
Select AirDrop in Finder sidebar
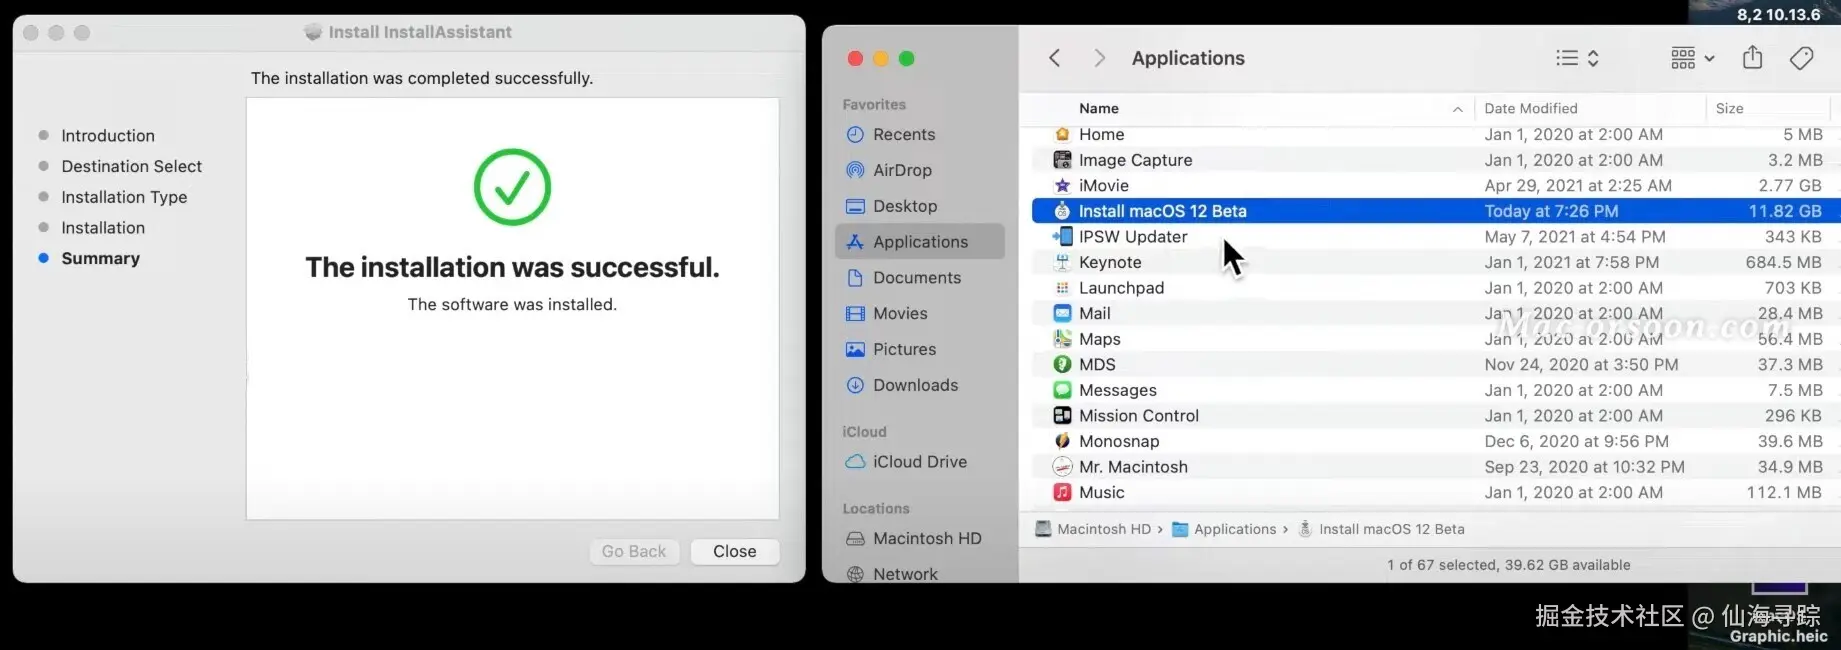tap(902, 170)
